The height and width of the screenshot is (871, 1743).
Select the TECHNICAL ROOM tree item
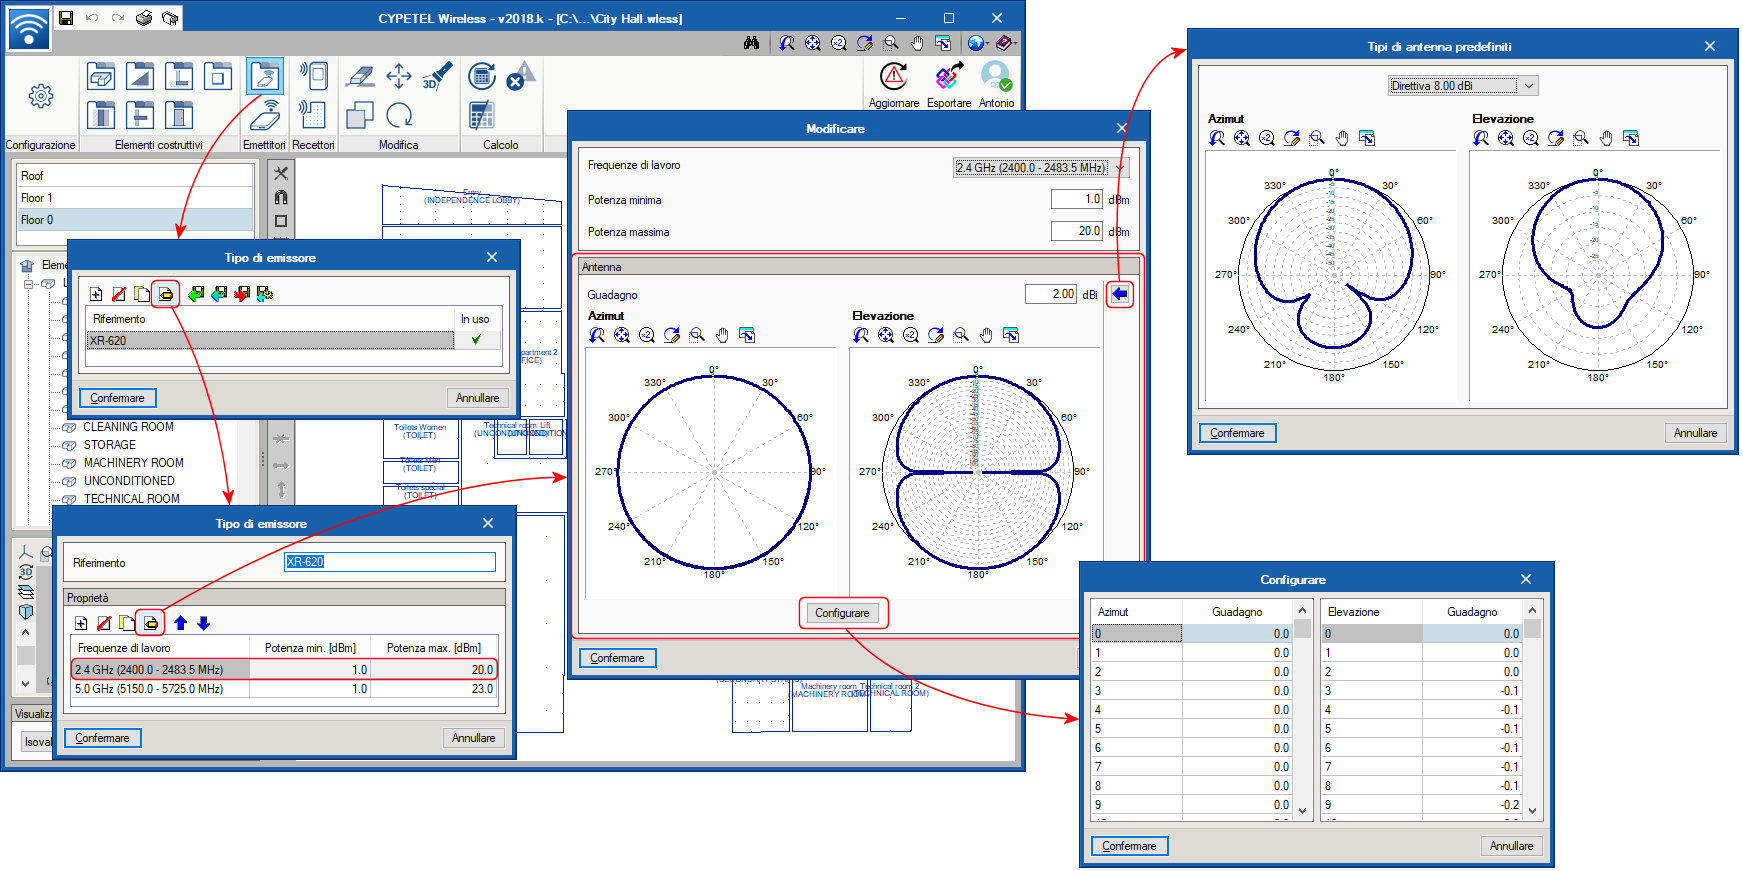(x=131, y=499)
